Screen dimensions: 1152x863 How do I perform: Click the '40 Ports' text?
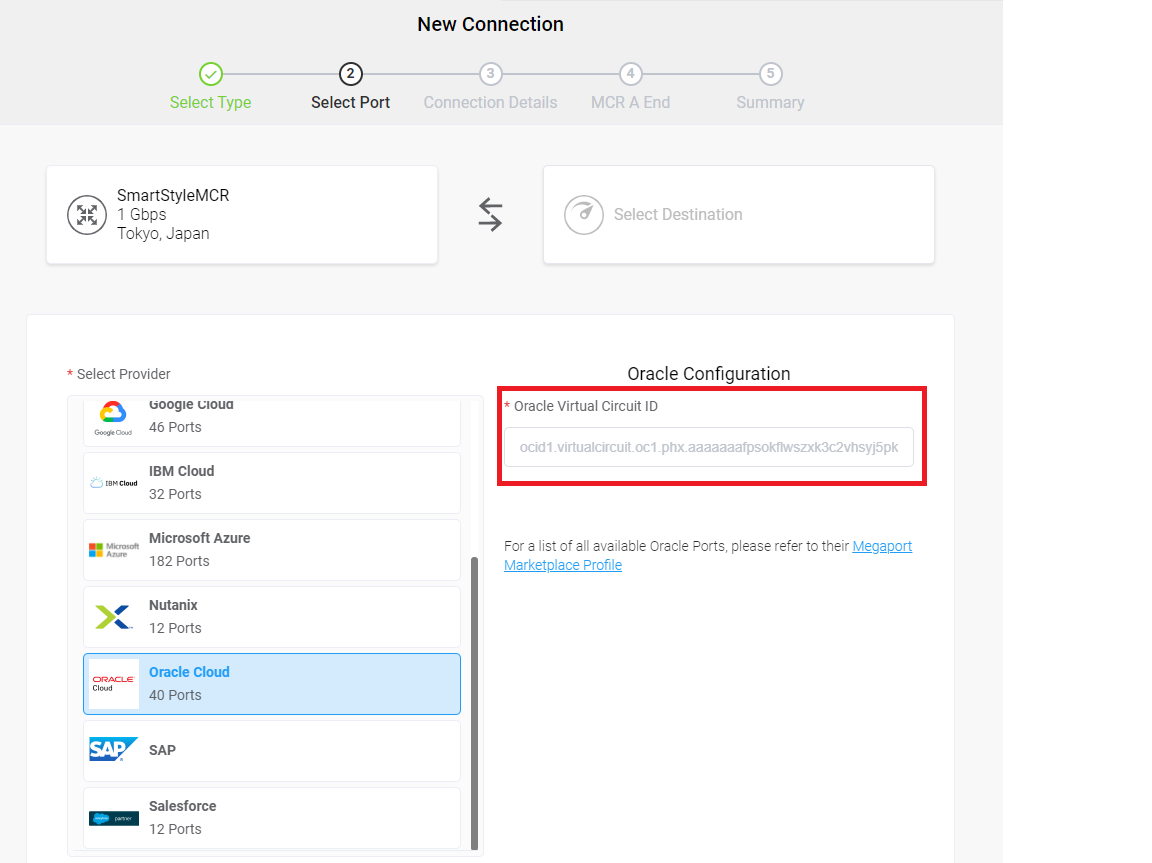[x=175, y=695]
